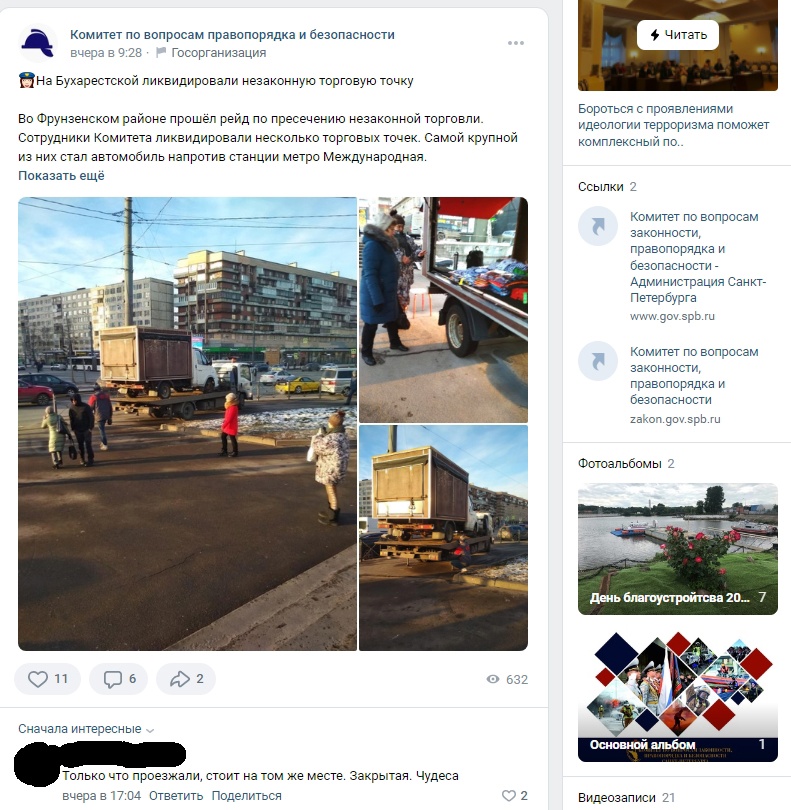Open the 'Основной альбом' album thumbnail

(677, 696)
